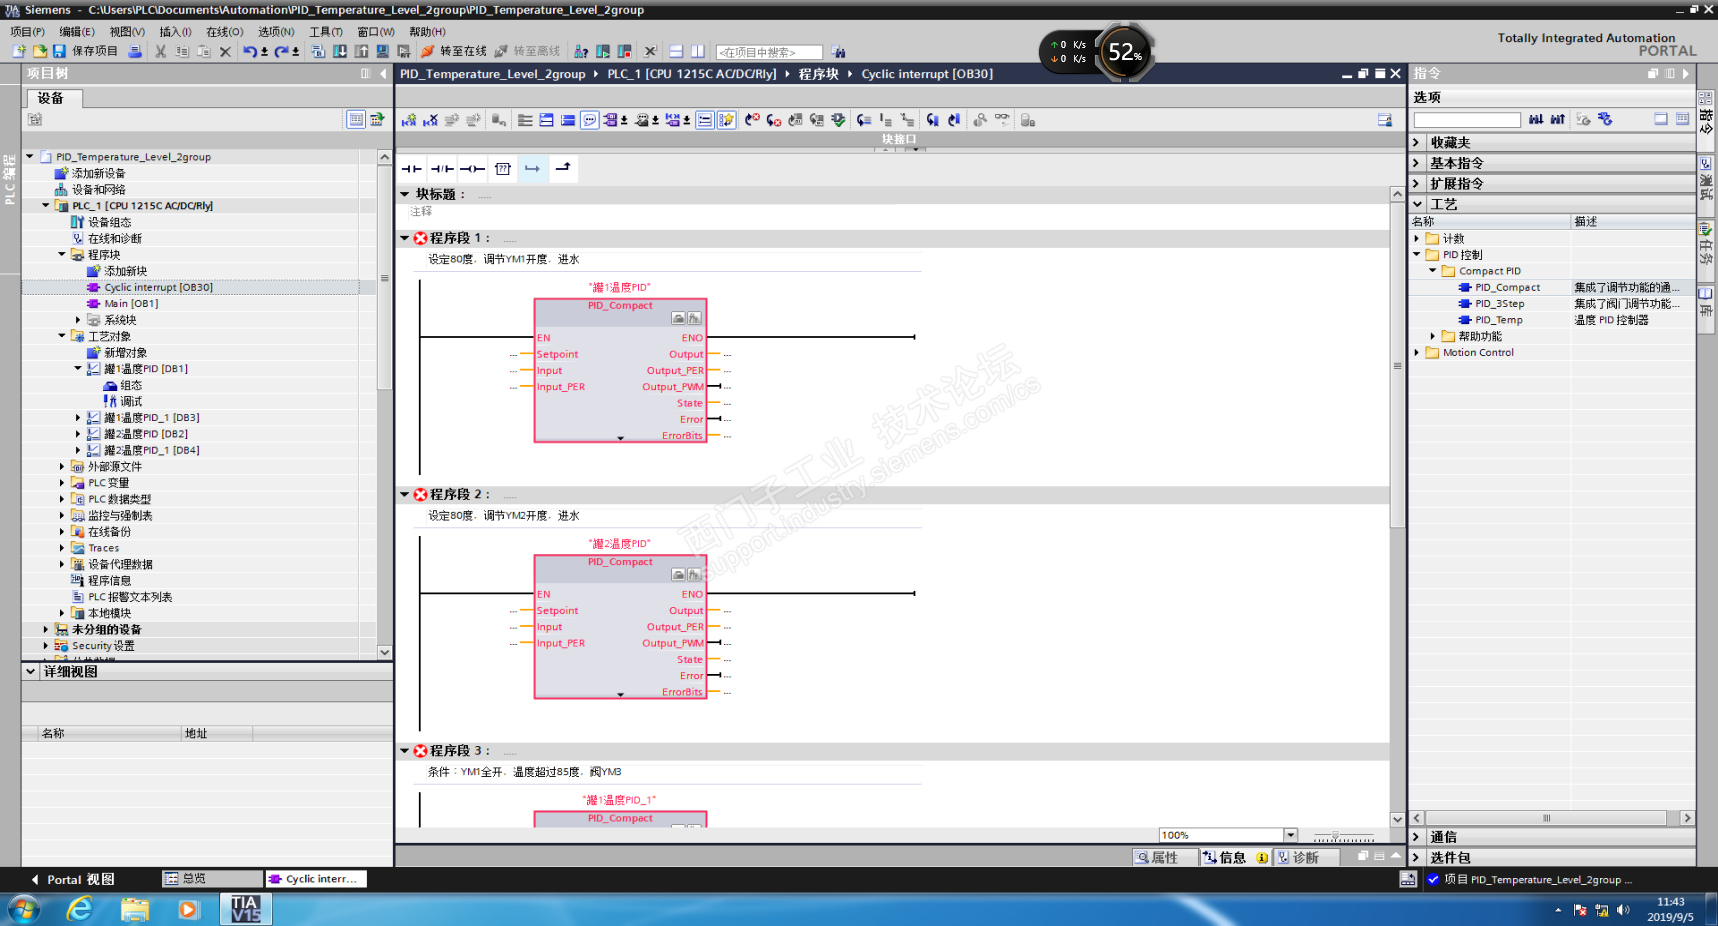This screenshot has height=926, width=1718.
Task: Expand the Motion Control folder
Action: (1417, 352)
